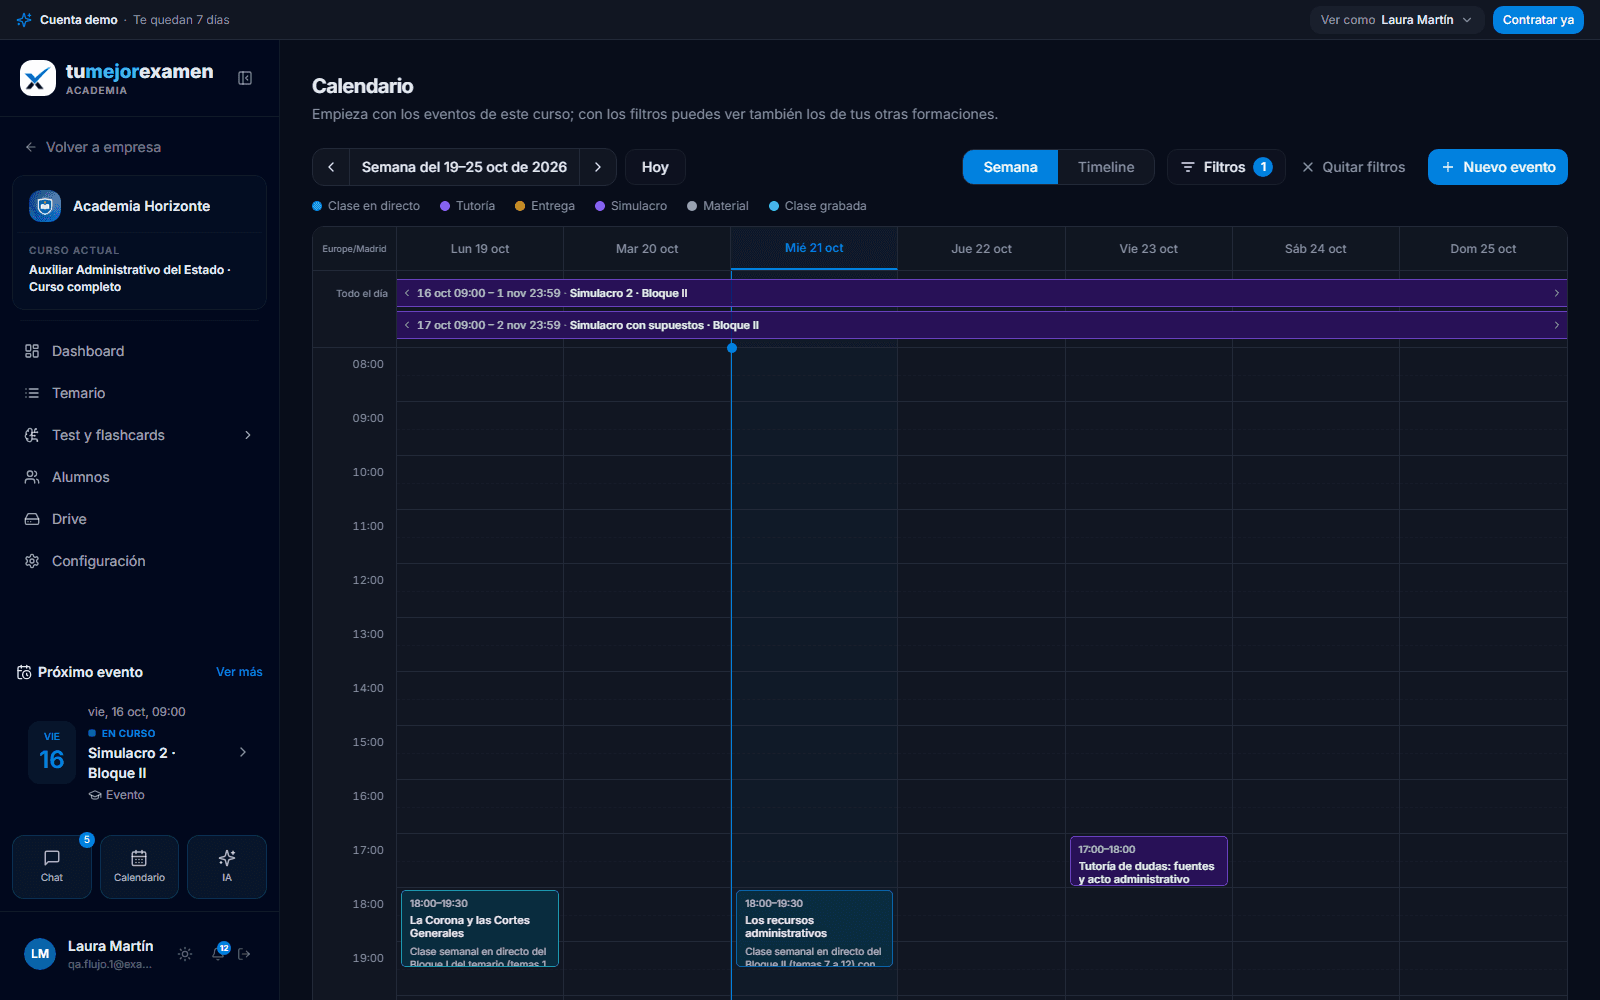Click right chevron on Simulacro 2 event bar

coord(1556,293)
